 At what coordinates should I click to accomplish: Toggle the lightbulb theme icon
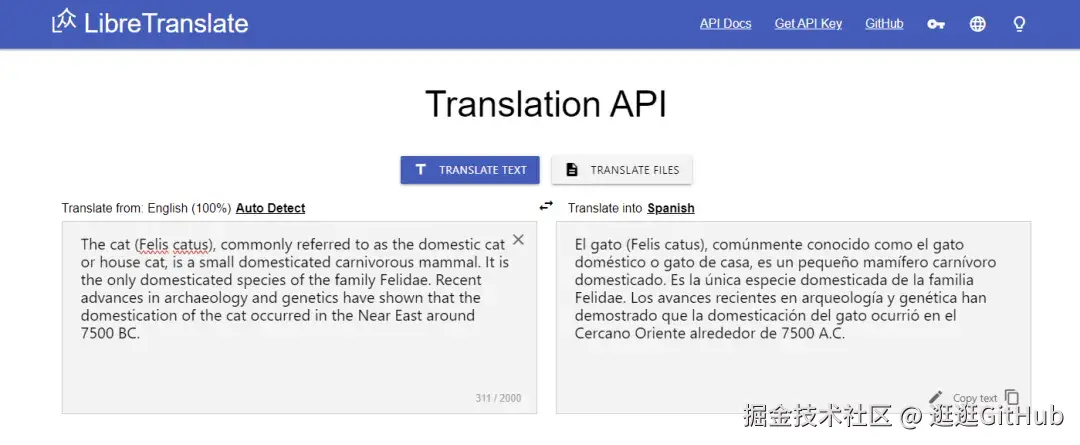pyautogui.click(x=1020, y=24)
